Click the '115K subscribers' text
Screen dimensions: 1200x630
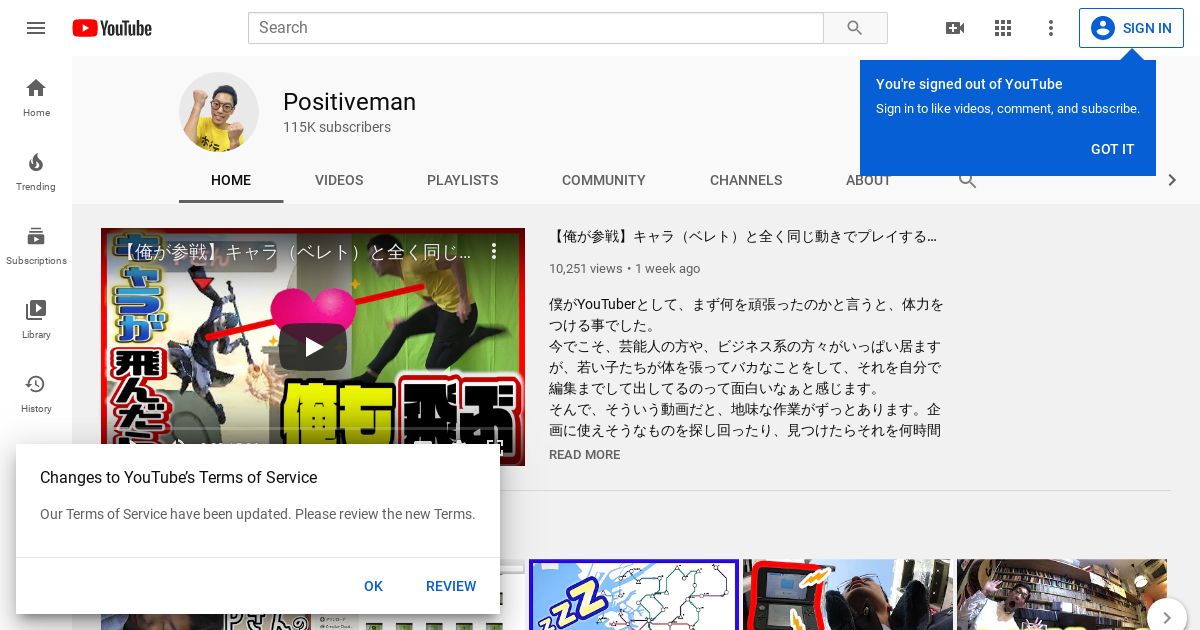[x=337, y=127]
